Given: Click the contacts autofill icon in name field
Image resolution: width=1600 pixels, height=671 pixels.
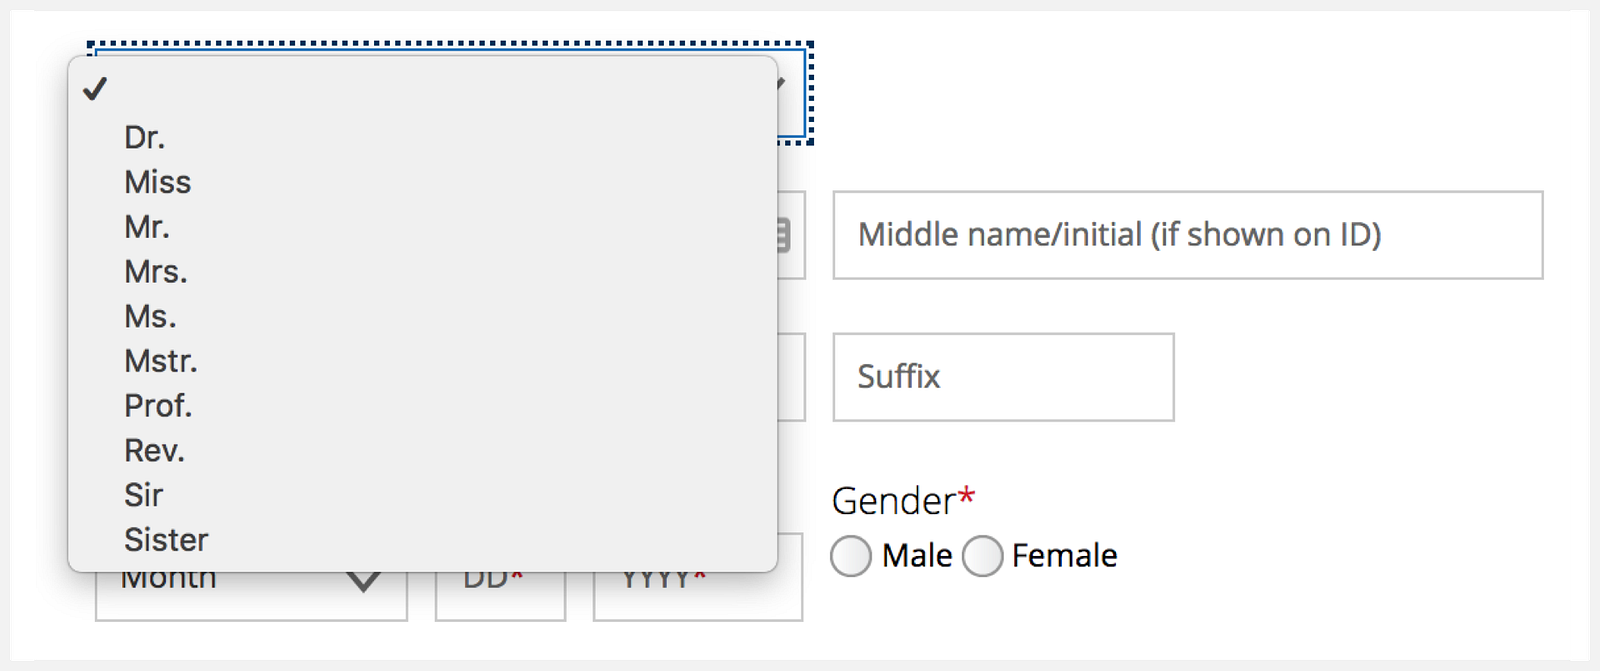Looking at the screenshot, I should [783, 235].
